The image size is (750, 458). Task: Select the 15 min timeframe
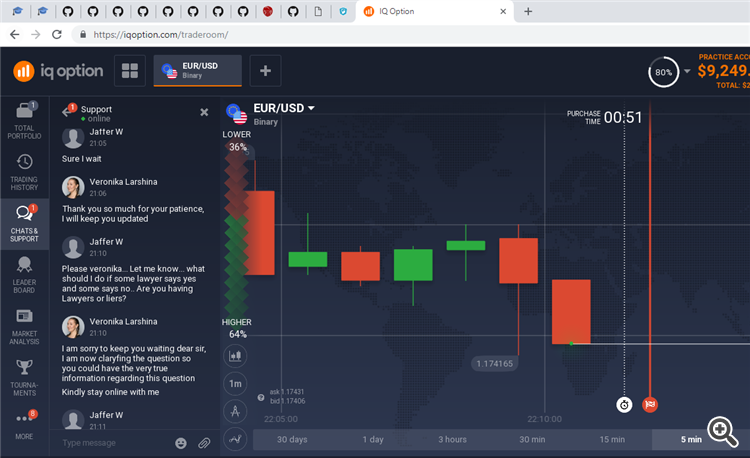tap(612, 439)
